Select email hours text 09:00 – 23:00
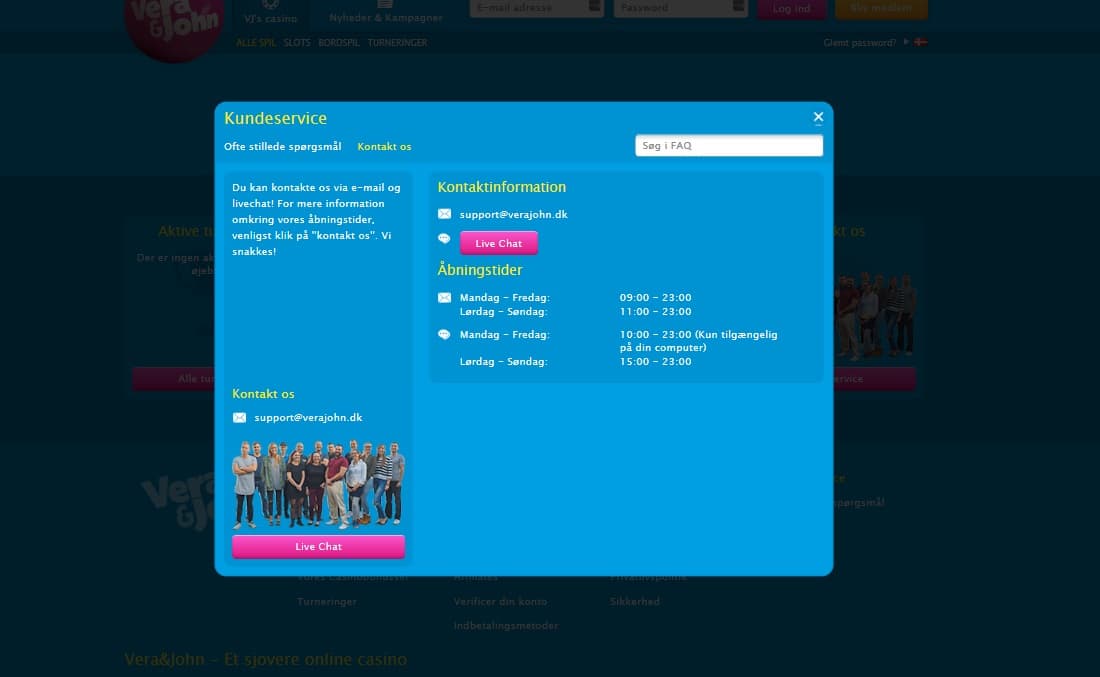The width and height of the screenshot is (1100, 677). click(x=655, y=297)
